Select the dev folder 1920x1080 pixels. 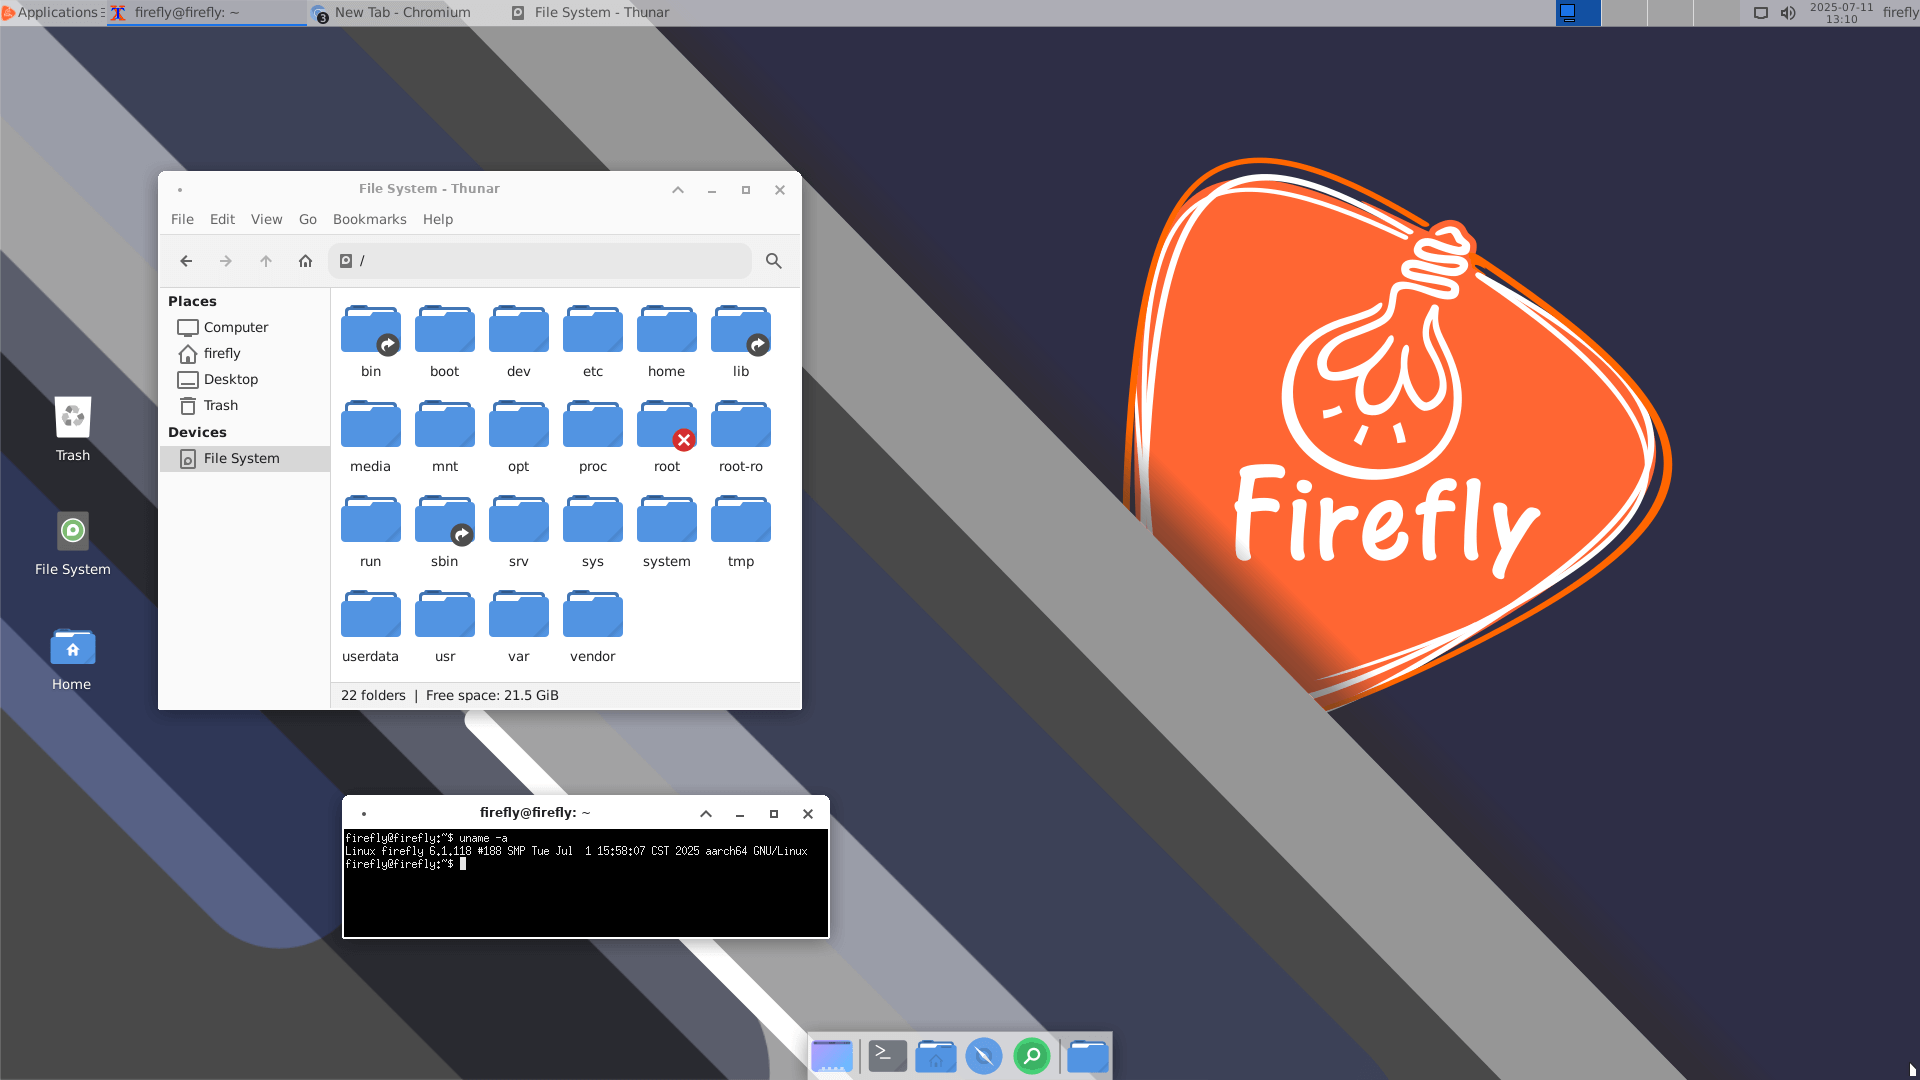click(519, 341)
